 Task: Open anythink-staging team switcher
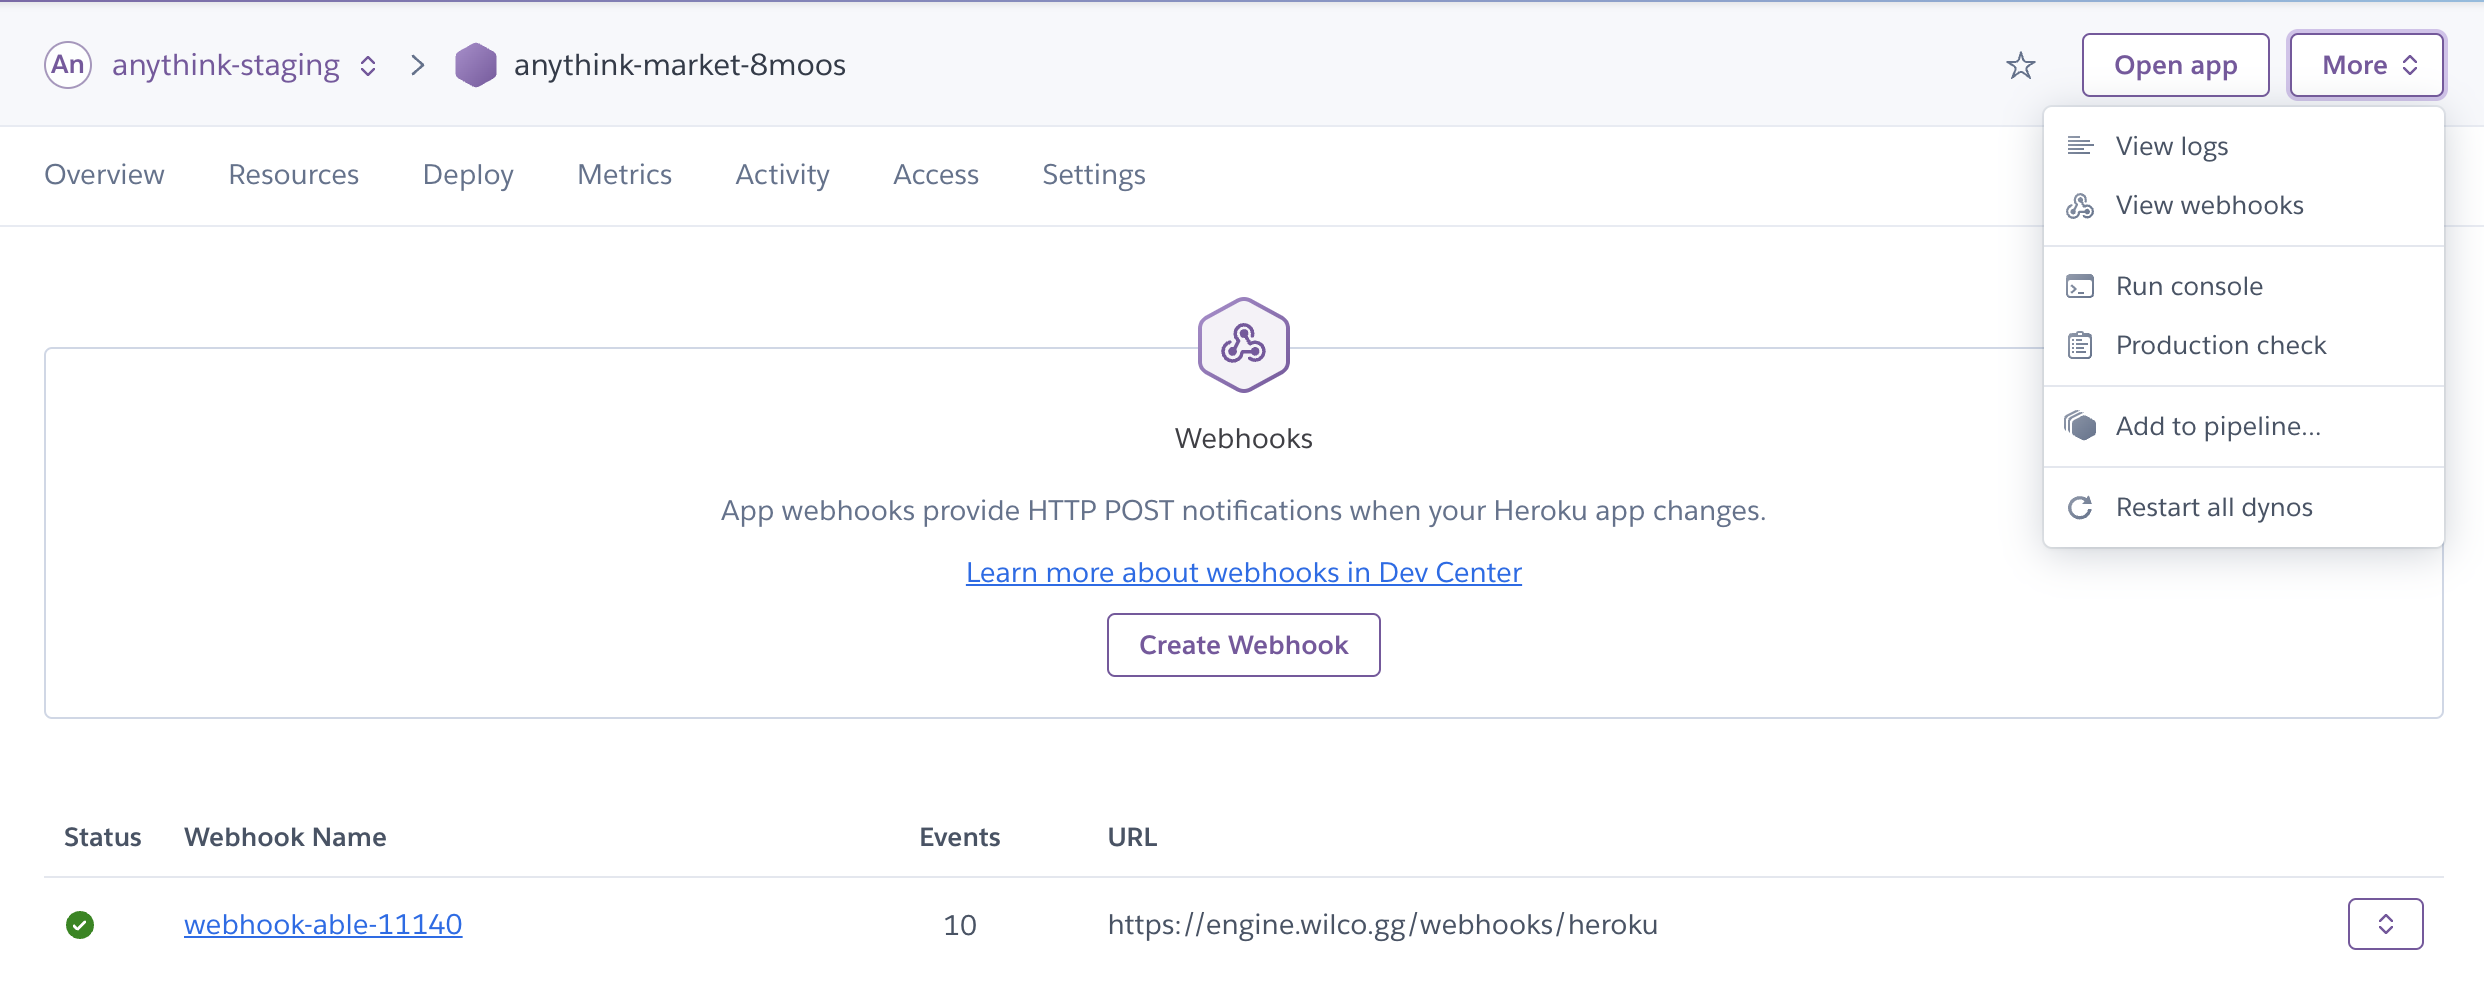click(244, 65)
